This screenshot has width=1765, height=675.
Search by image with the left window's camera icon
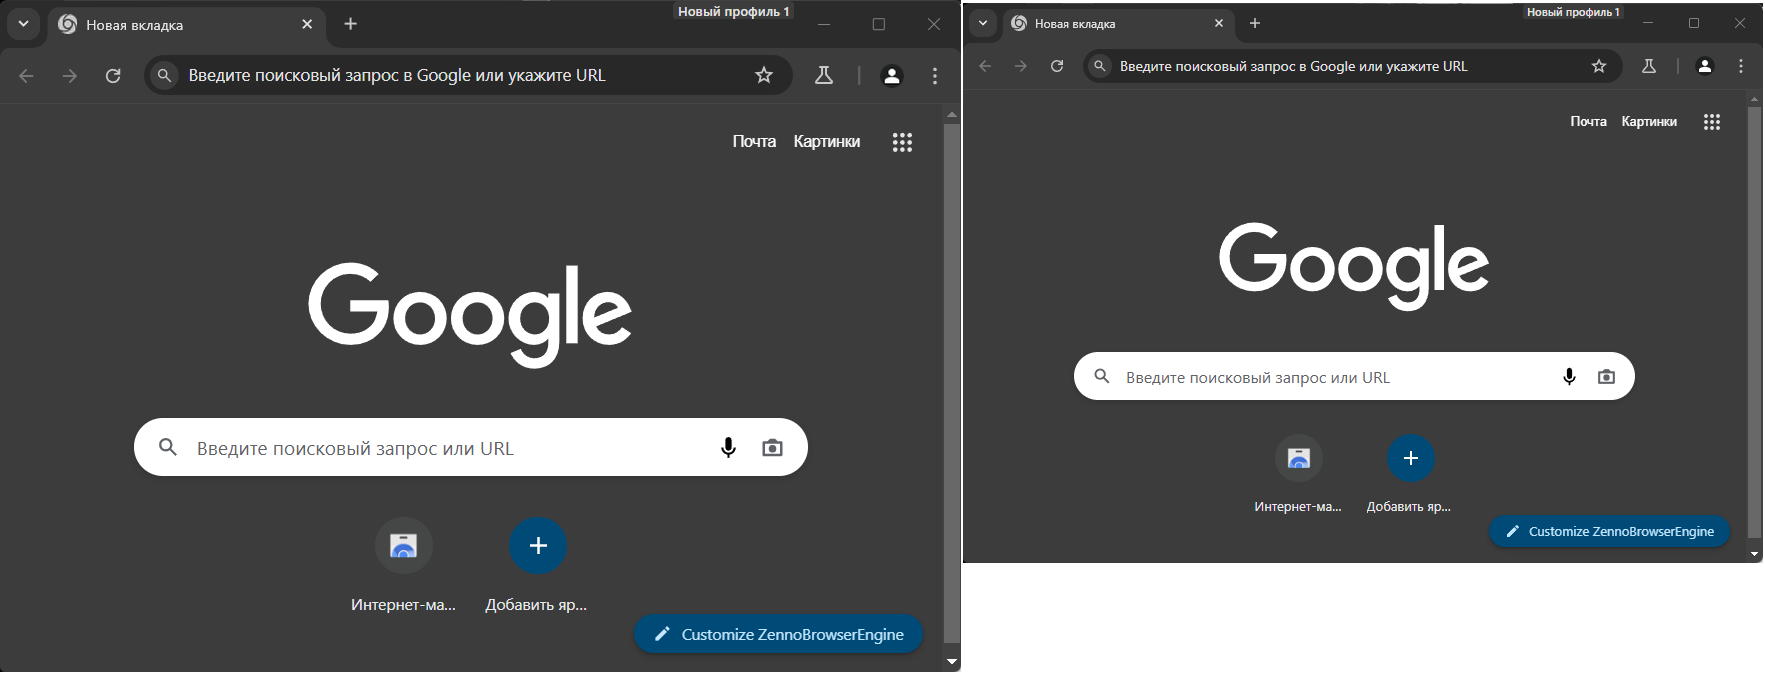(772, 448)
